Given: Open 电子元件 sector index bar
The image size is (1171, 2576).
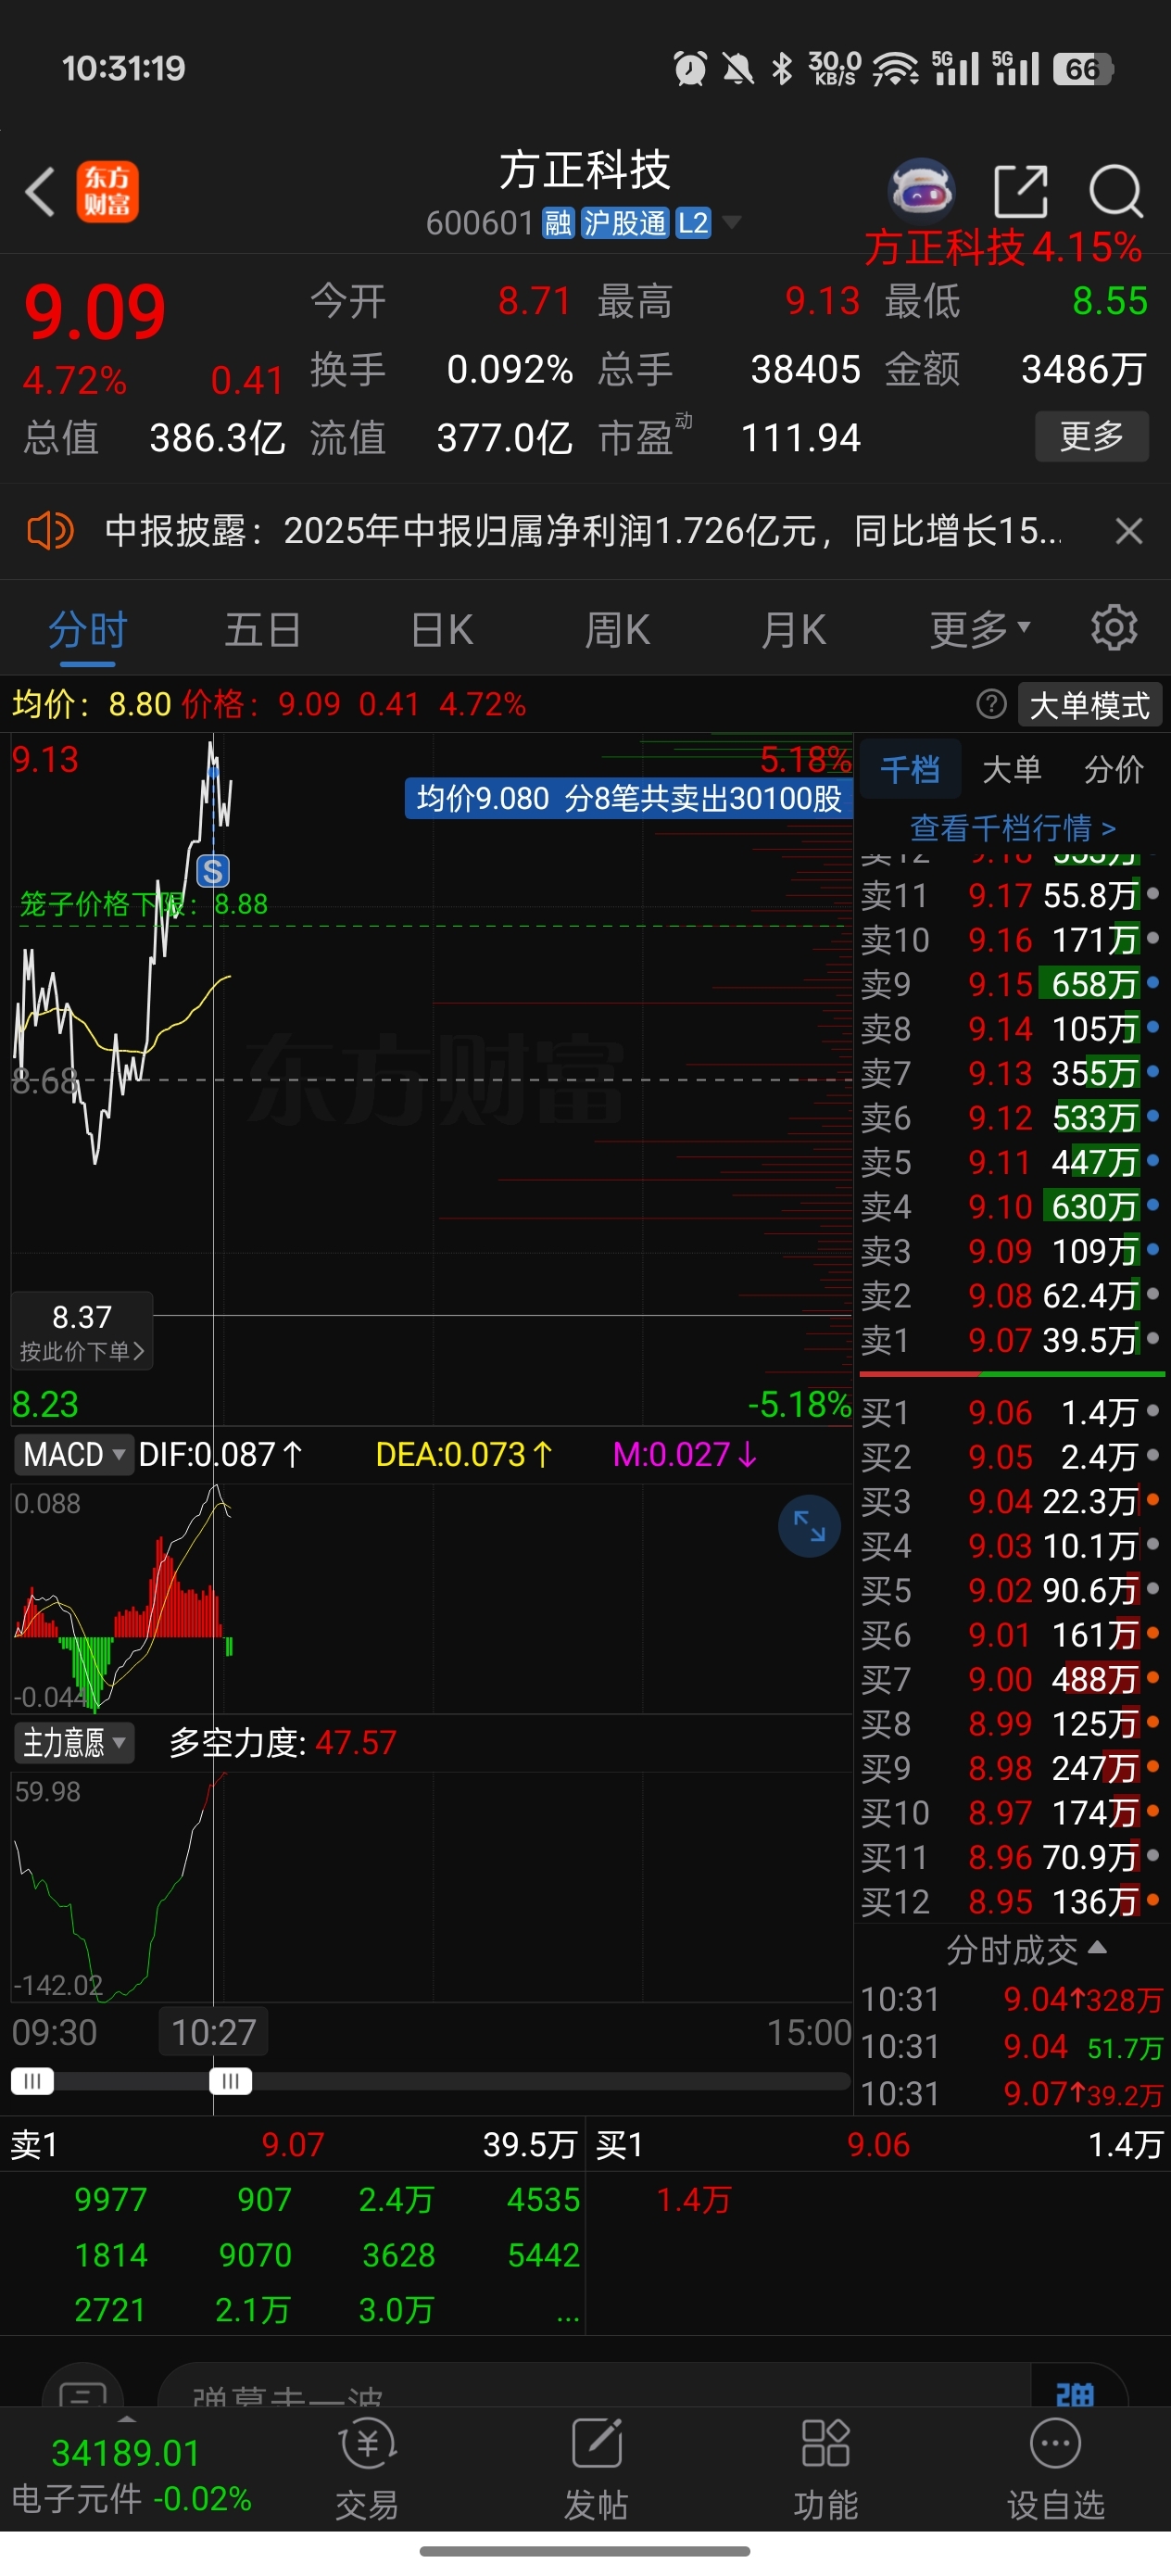Looking at the screenshot, I should point(131,2475).
